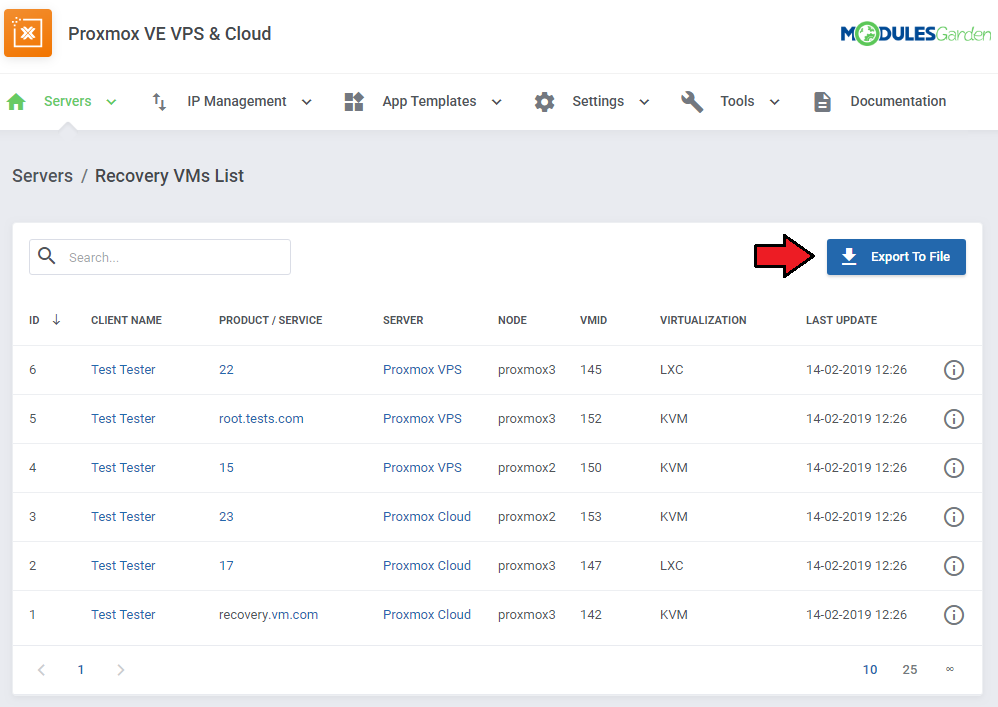This screenshot has height=707, width=998.
Task: Open info icon for VMID 152 row
Action: [954, 419]
